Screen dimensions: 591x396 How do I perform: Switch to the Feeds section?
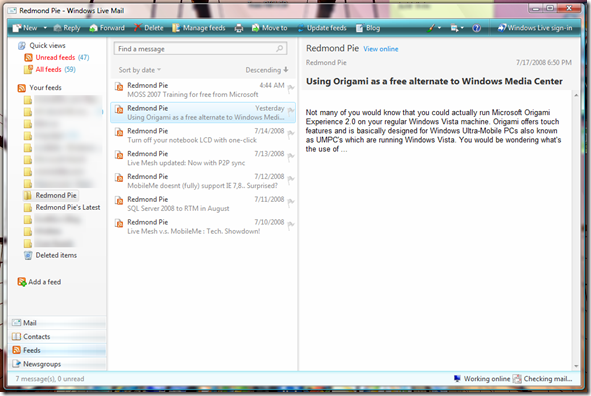tap(57, 350)
